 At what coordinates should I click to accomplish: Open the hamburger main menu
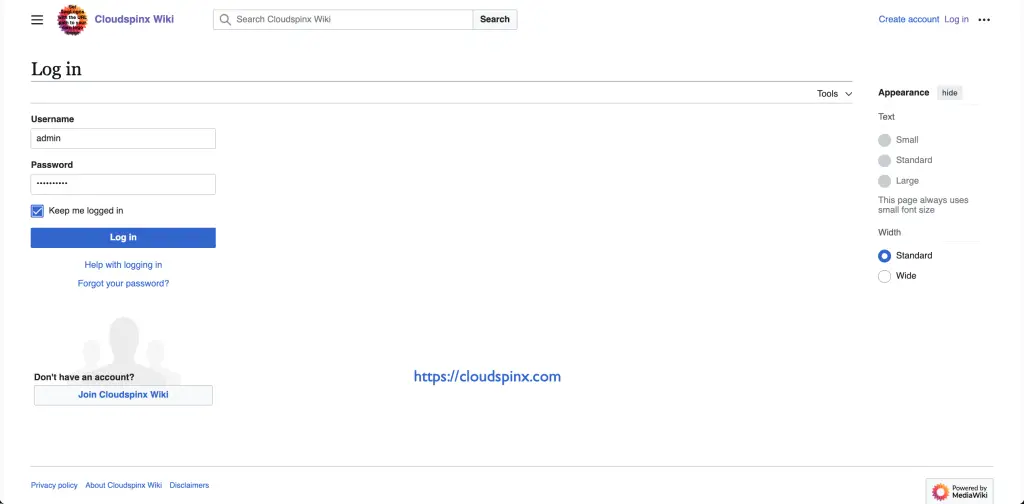[x=37, y=19]
